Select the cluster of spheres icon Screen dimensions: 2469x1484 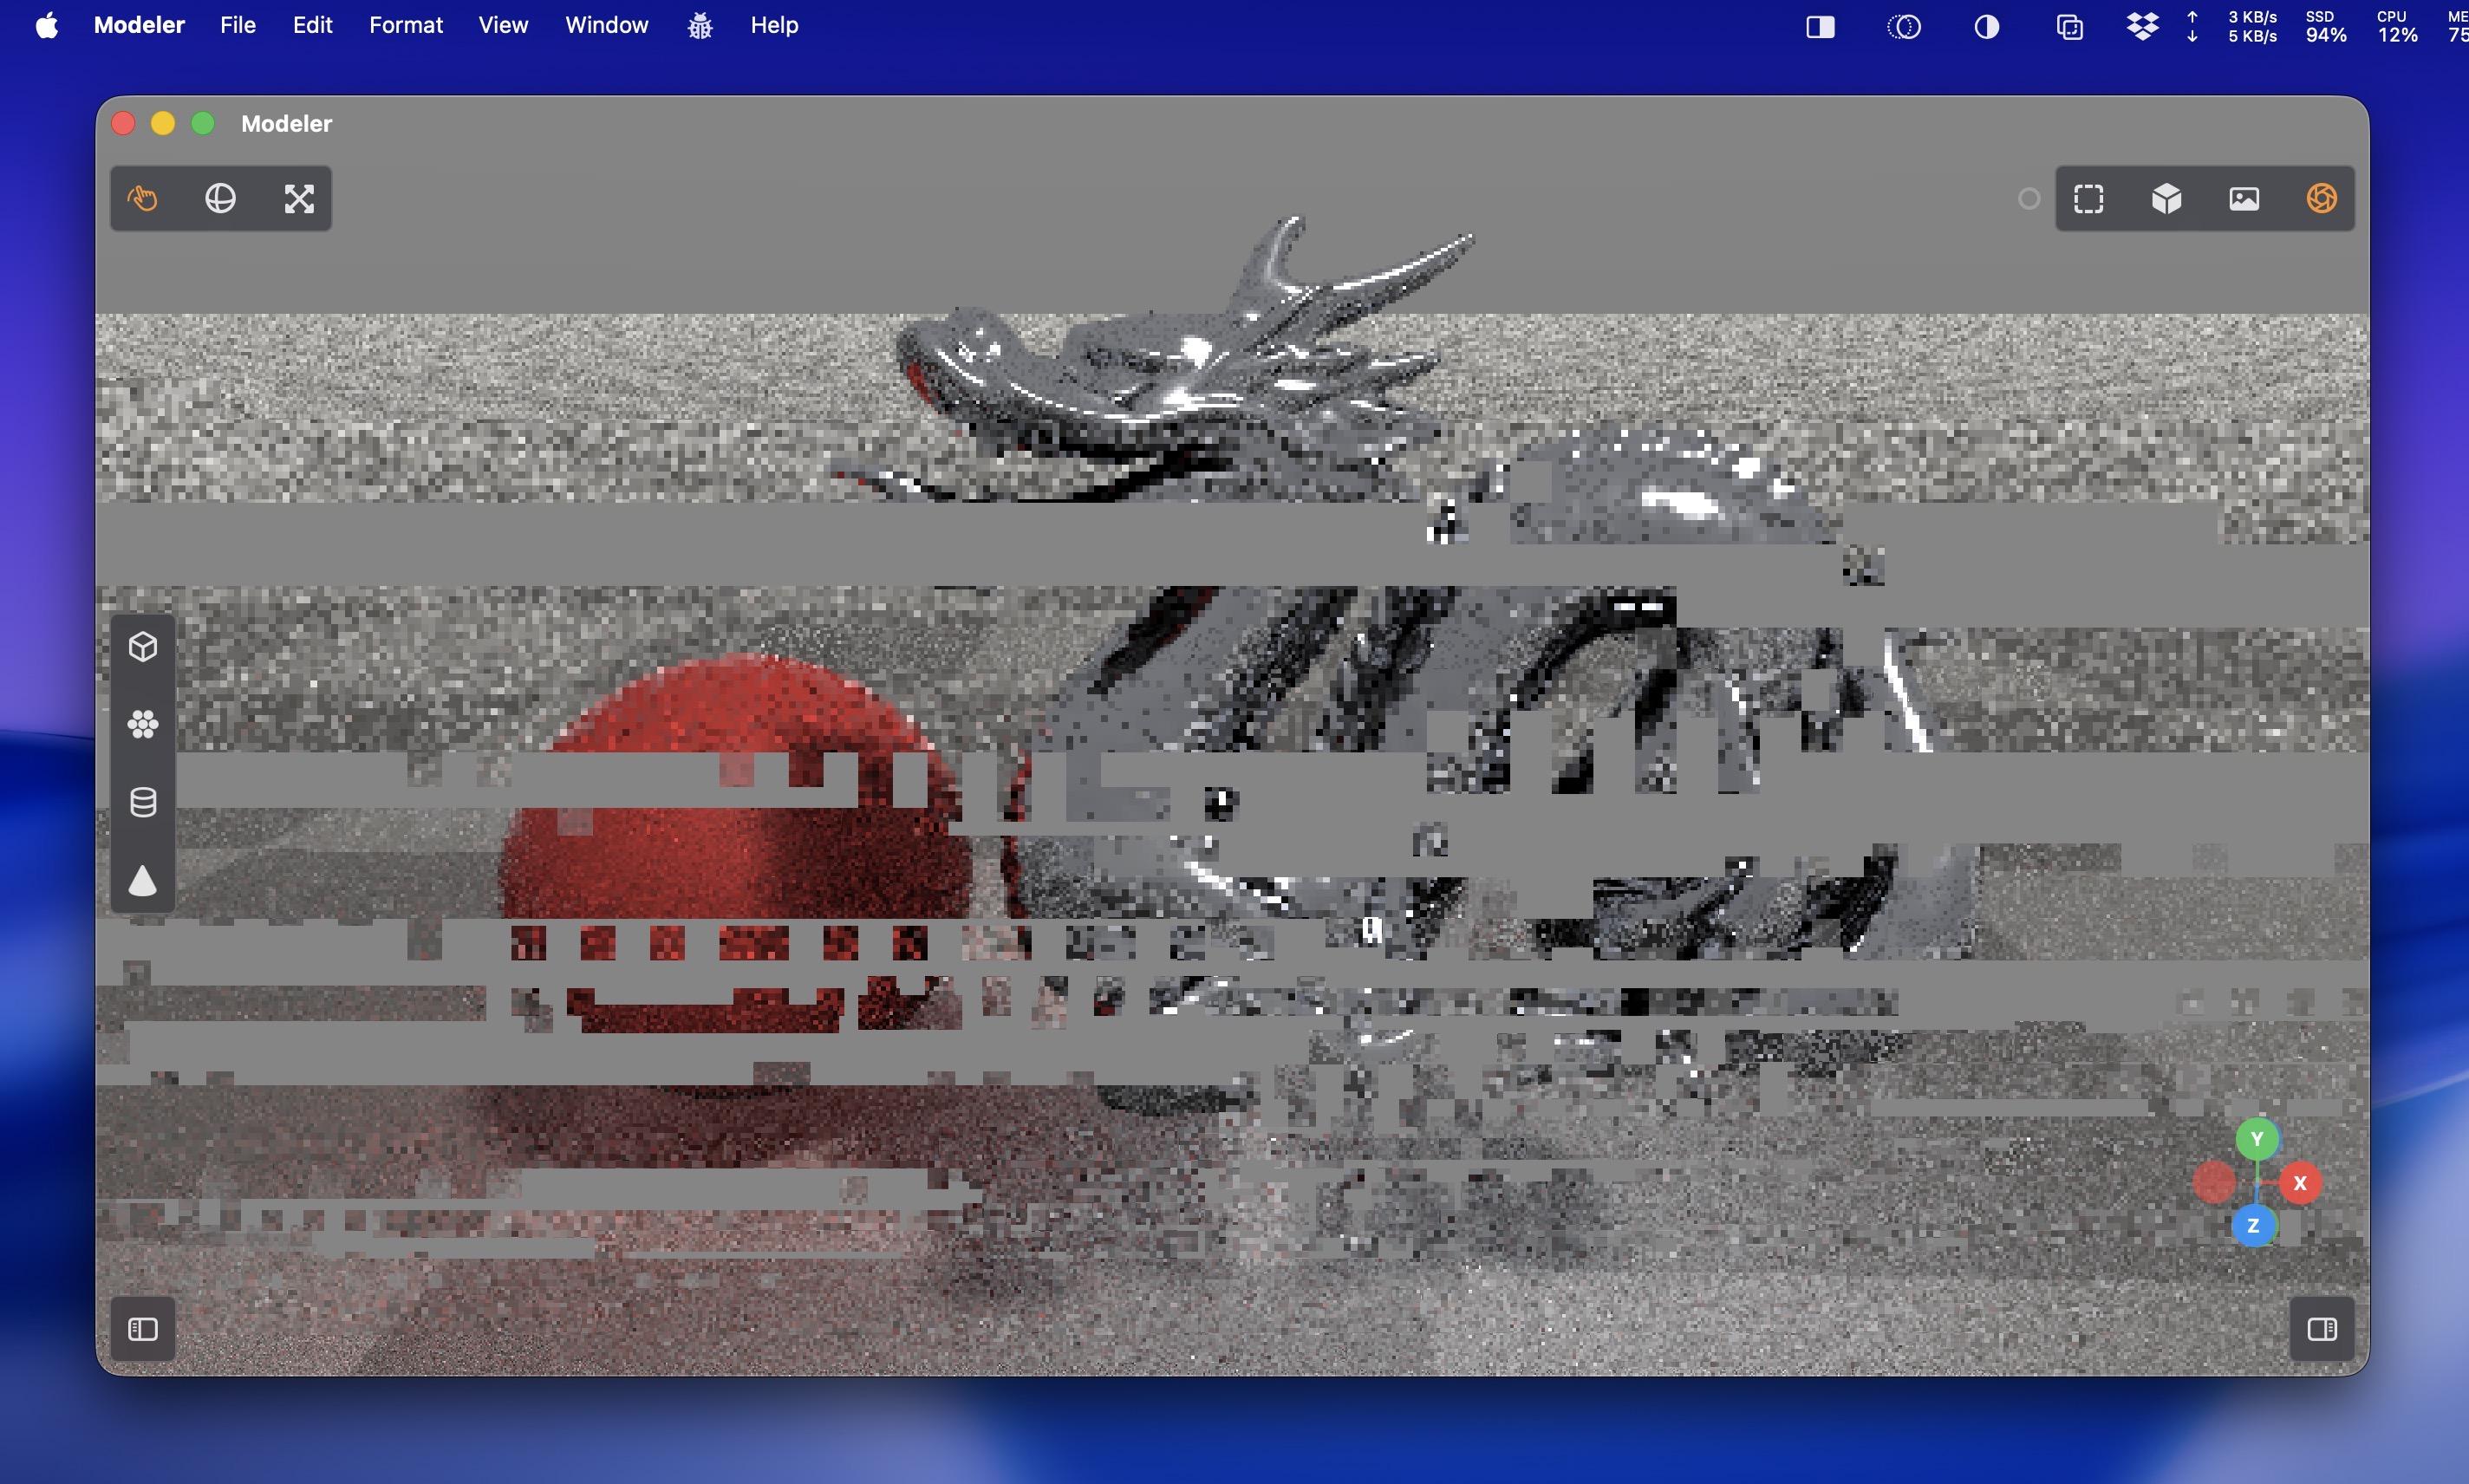[143, 724]
